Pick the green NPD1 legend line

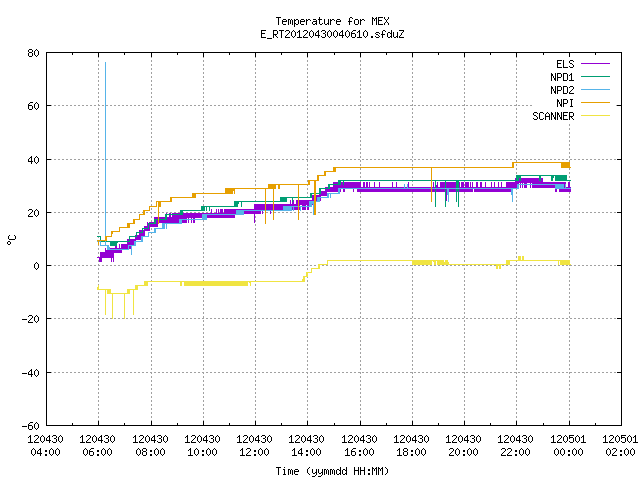point(596,76)
